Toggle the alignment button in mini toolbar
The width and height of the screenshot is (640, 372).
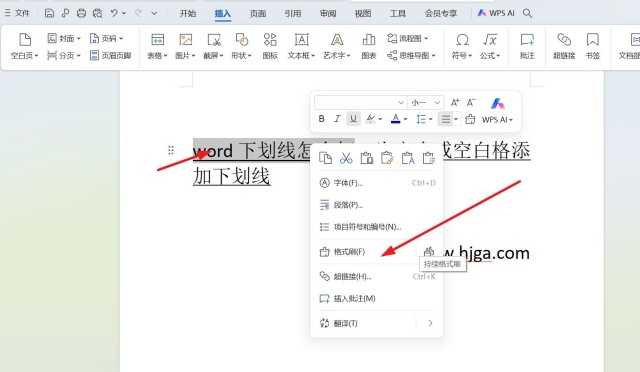coord(445,119)
